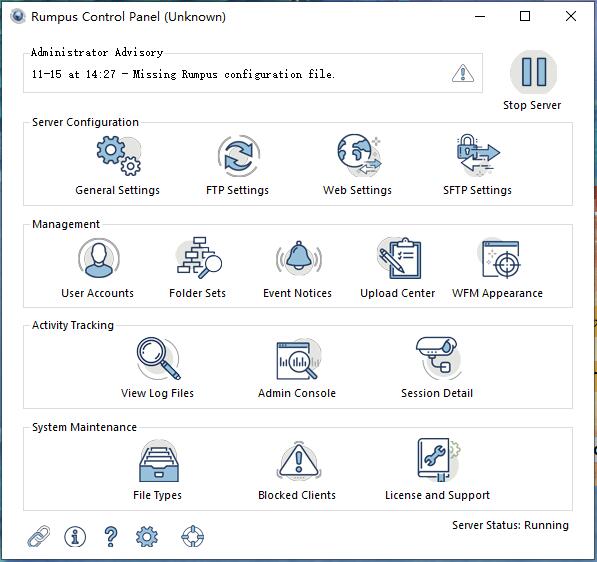Open WFM Appearance target icon
This screenshot has width=597, height=562.
click(499, 259)
